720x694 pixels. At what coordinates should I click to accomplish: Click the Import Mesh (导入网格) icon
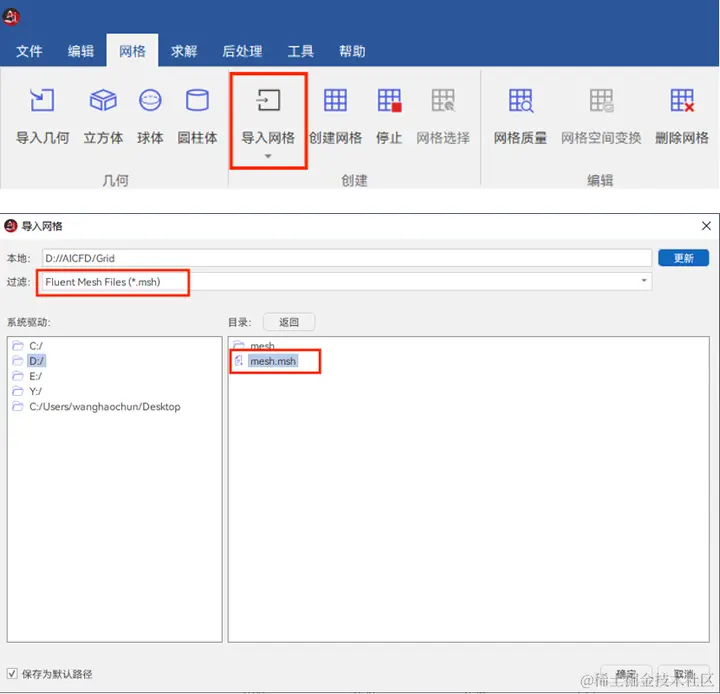(x=268, y=100)
